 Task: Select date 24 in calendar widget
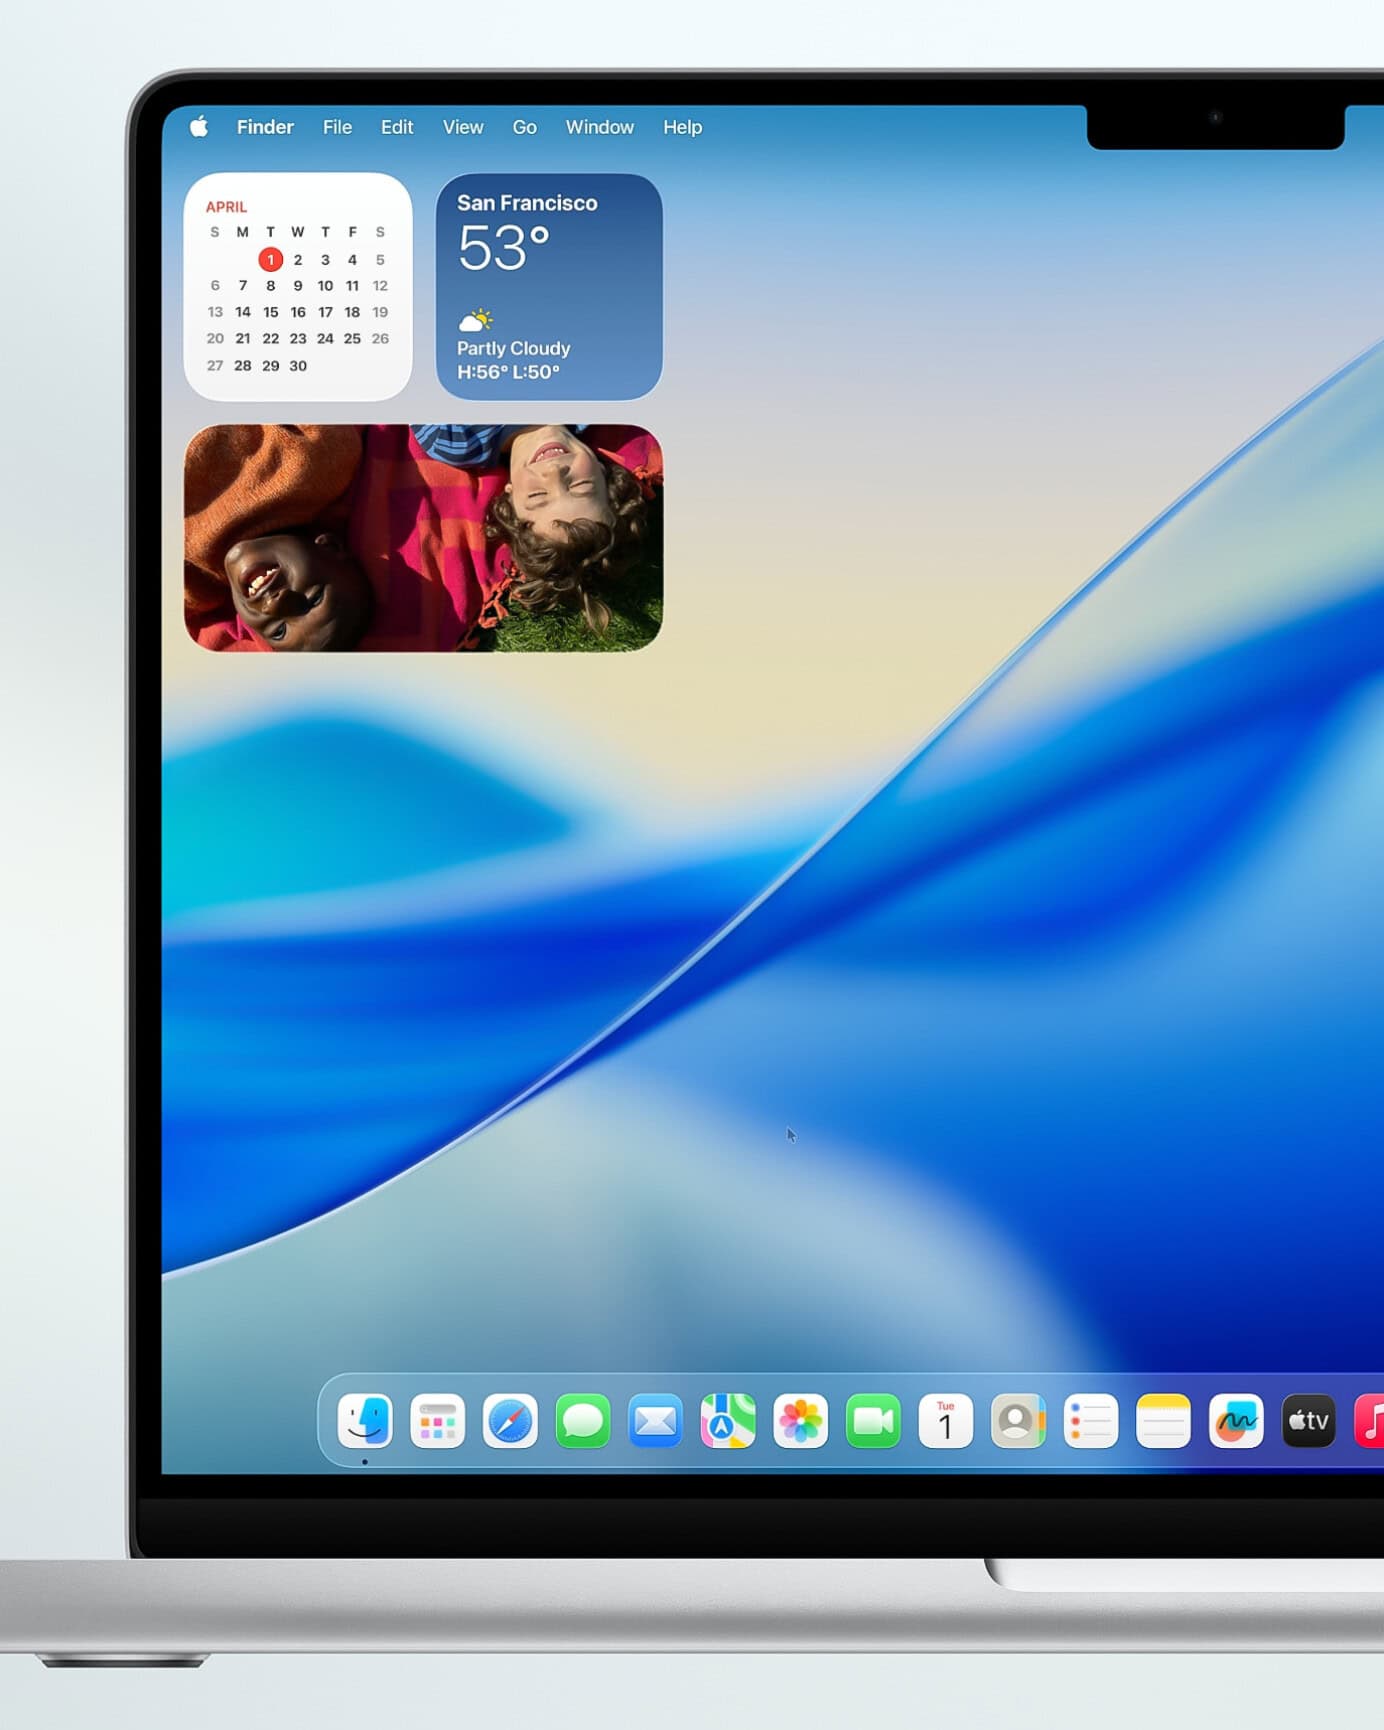coord(325,339)
